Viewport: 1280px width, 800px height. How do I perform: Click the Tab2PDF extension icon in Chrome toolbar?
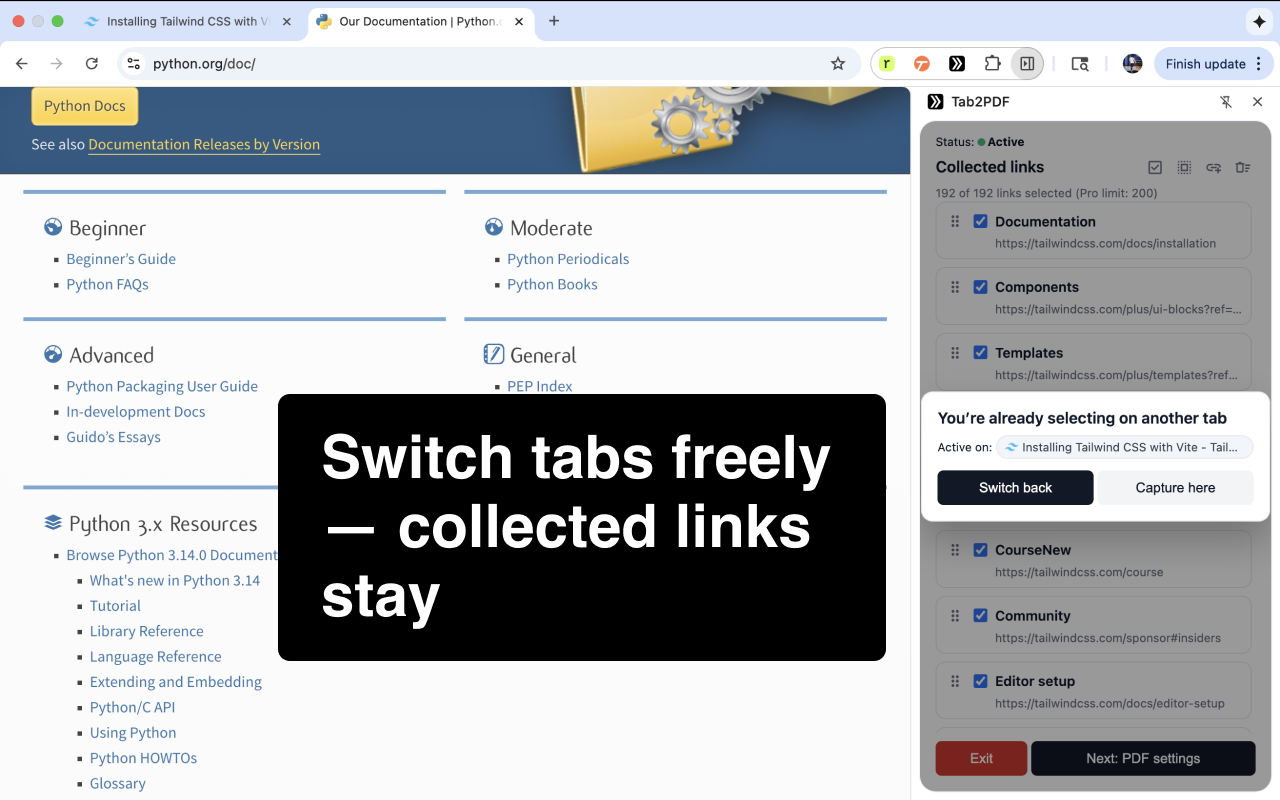point(957,63)
